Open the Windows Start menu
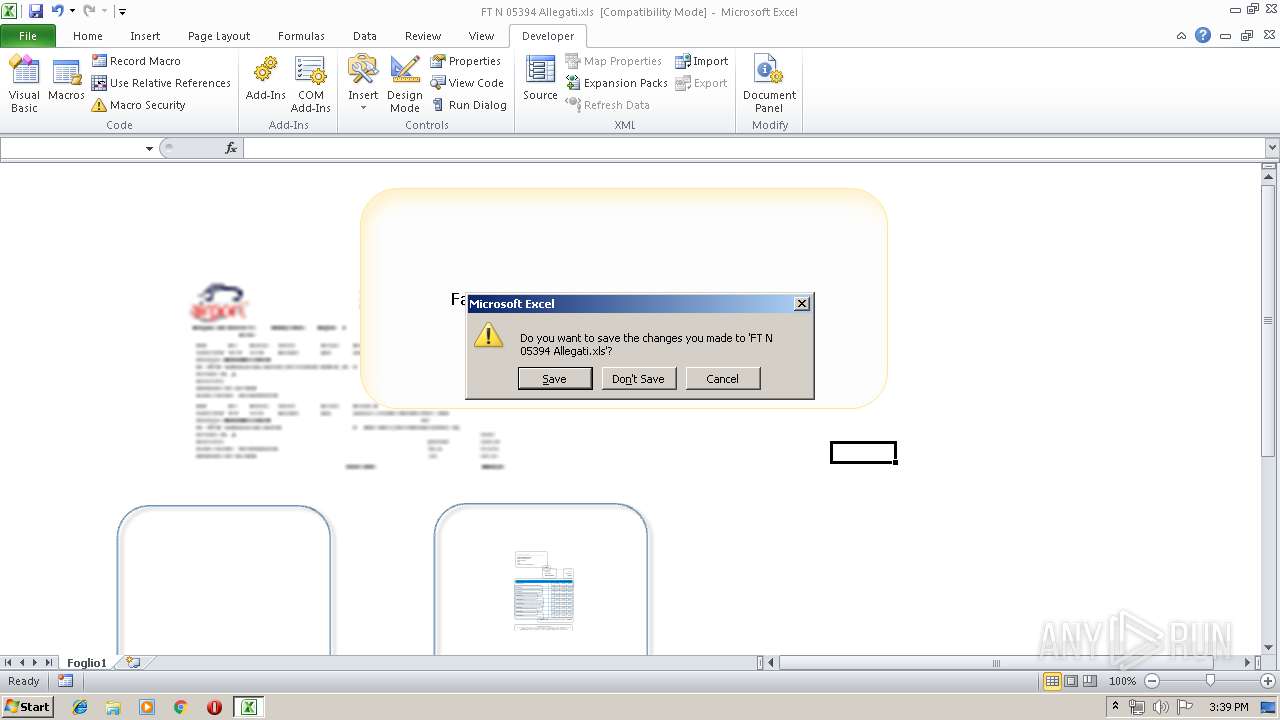The width and height of the screenshot is (1280, 720). pyautogui.click(x=27, y=707)
